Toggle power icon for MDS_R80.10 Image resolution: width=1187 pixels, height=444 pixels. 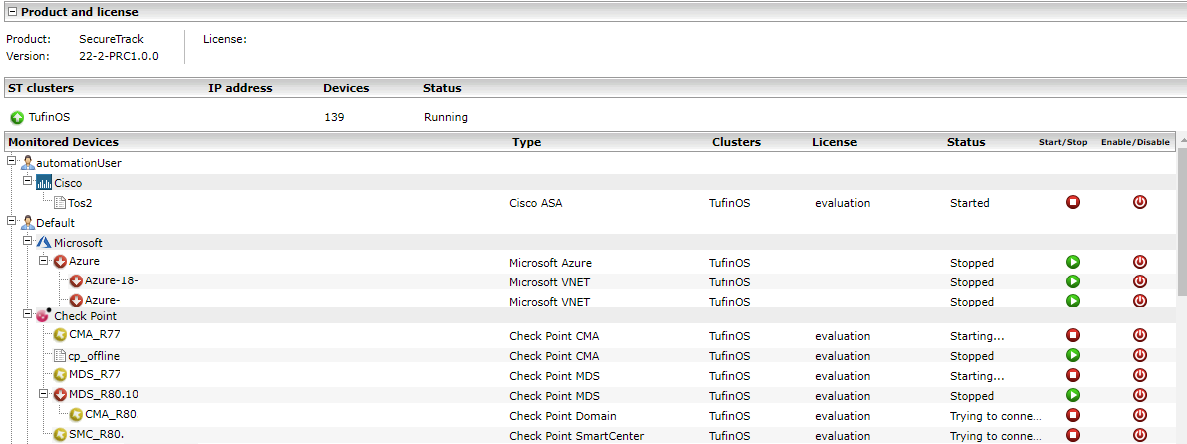tap(1139, 395)
